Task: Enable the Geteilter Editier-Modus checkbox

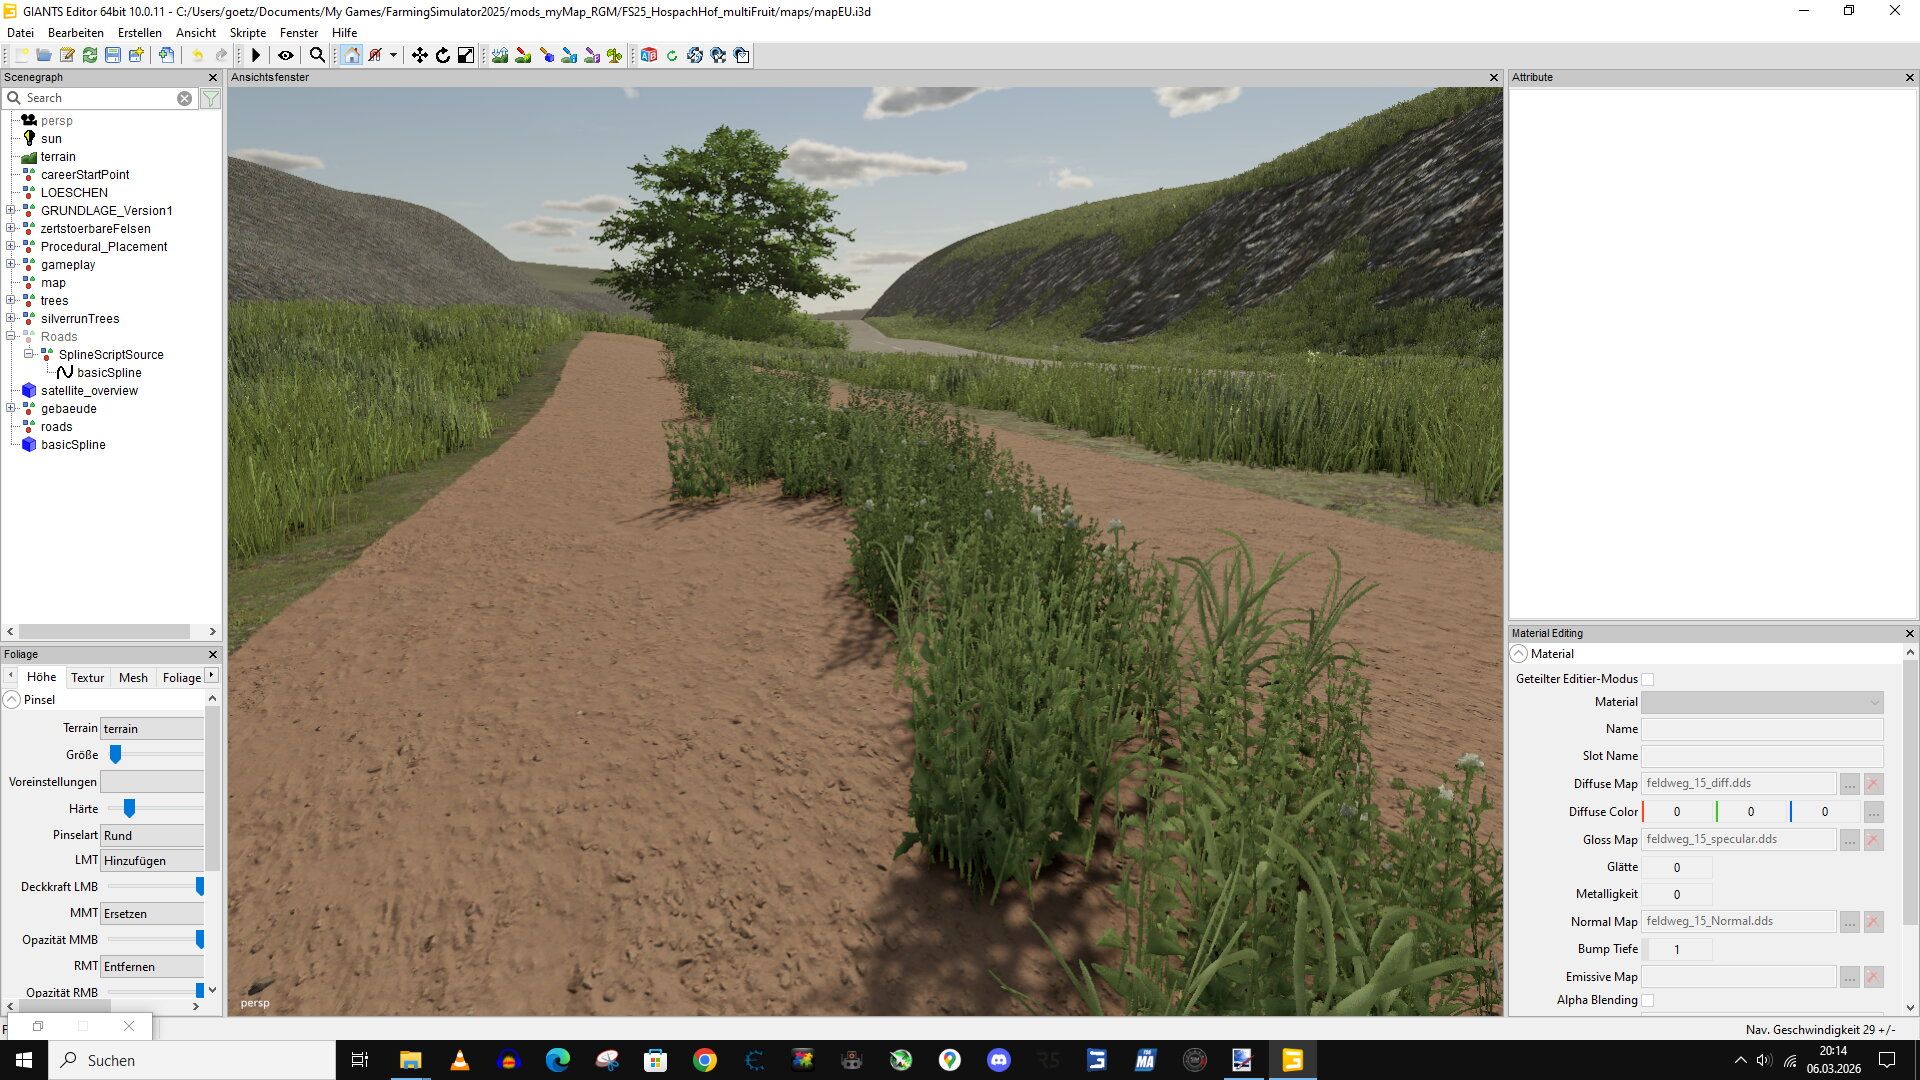Action: (x=1647, y=679)
